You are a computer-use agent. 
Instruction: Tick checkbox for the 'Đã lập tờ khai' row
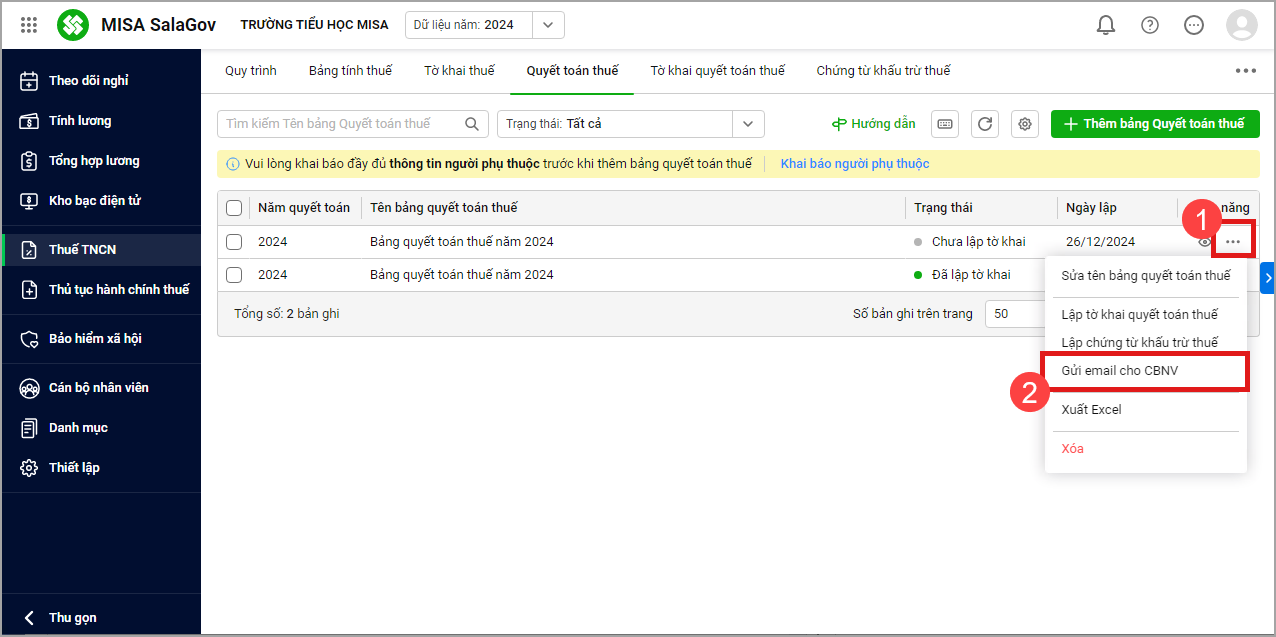234,275
